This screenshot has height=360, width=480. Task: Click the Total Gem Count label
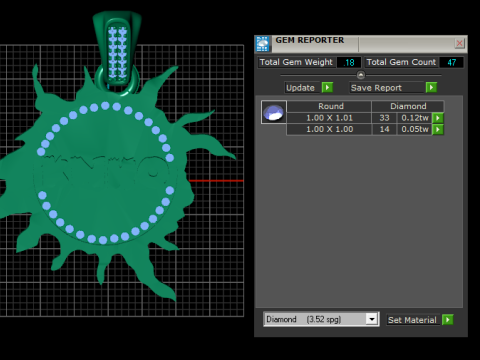coord(401,62)
